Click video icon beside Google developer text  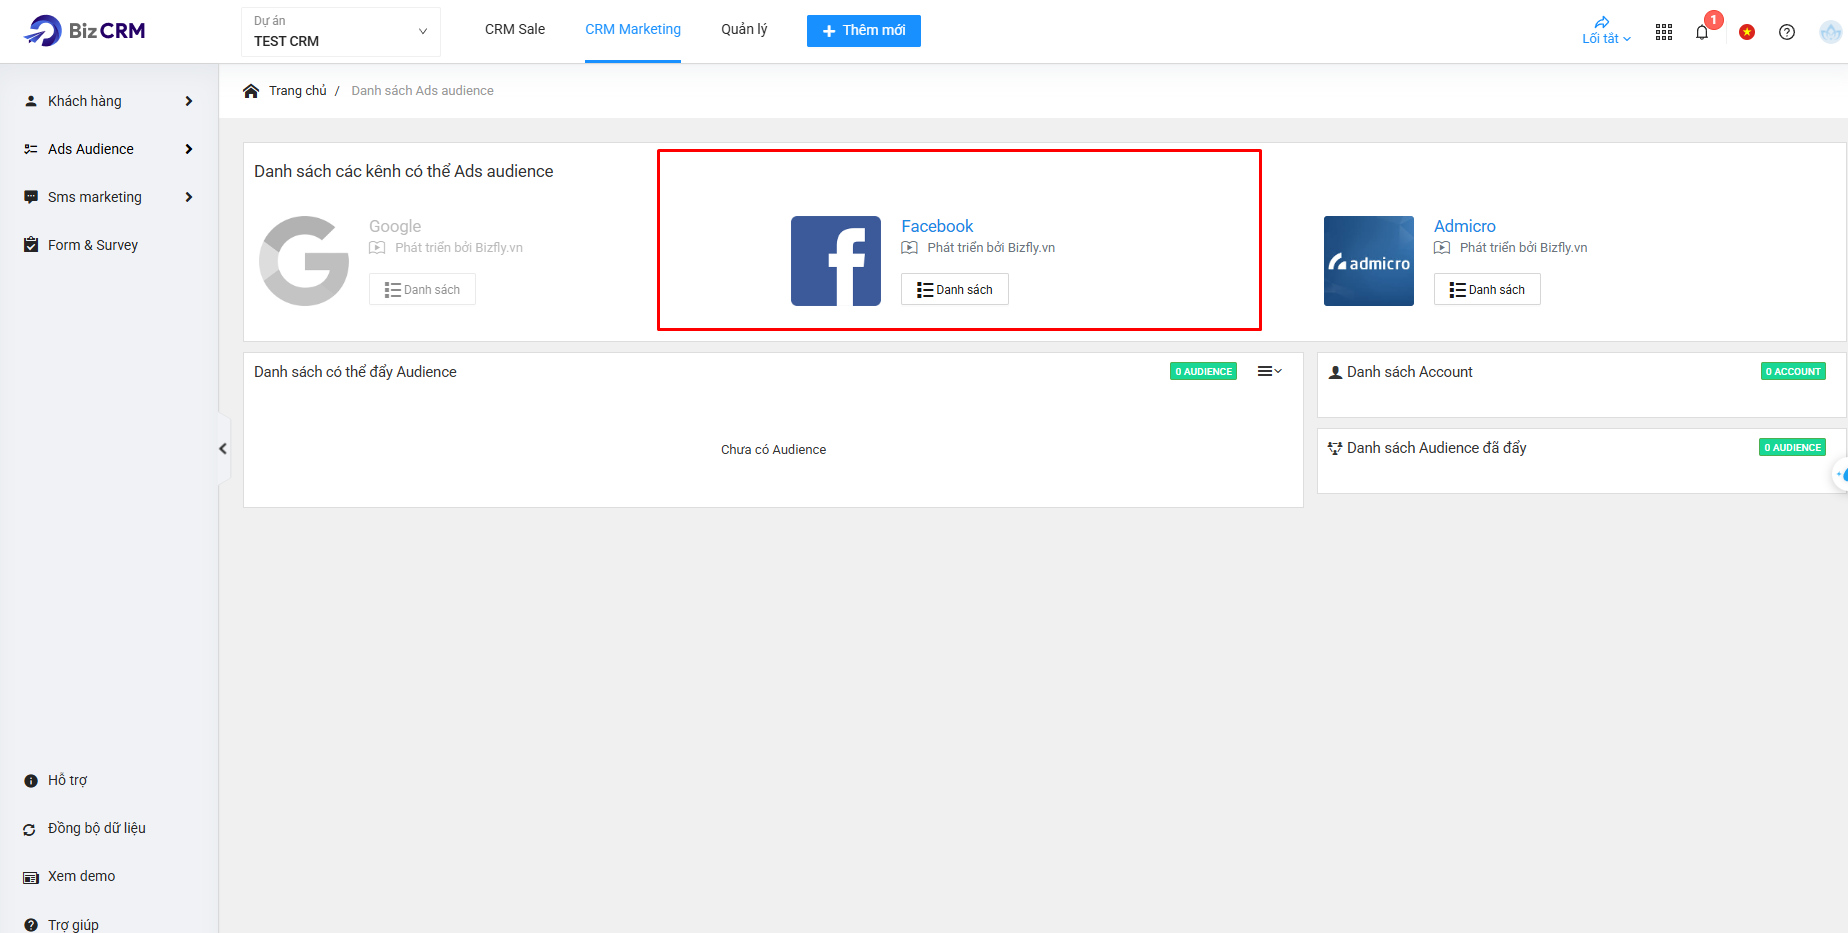click(377, 248)
